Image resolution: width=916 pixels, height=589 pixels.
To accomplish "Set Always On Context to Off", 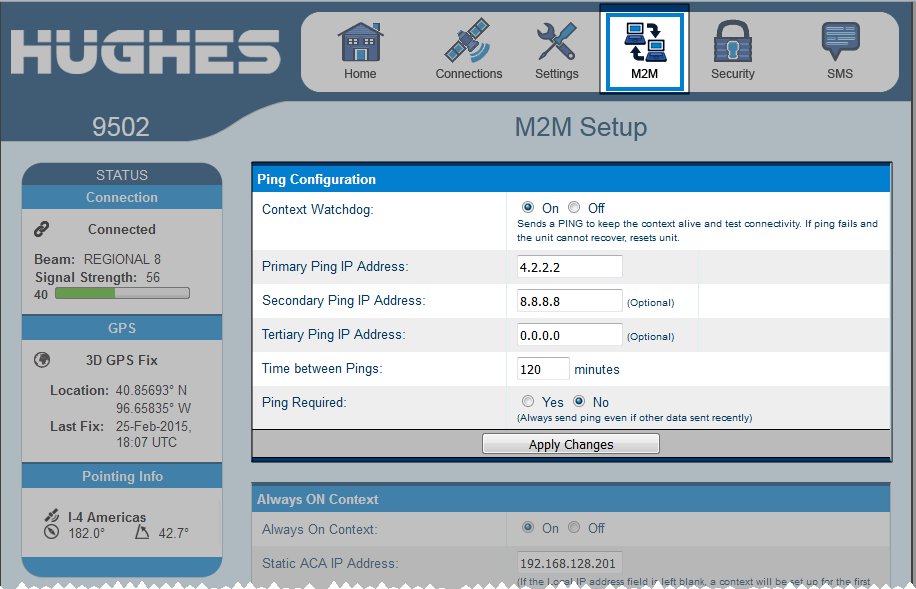I will tap(574, 528).
